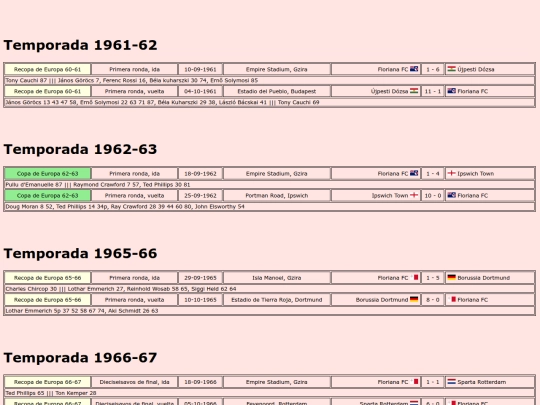
Task: Click the German flag in the 10-10-1965 match row
Action: (414, 299)
